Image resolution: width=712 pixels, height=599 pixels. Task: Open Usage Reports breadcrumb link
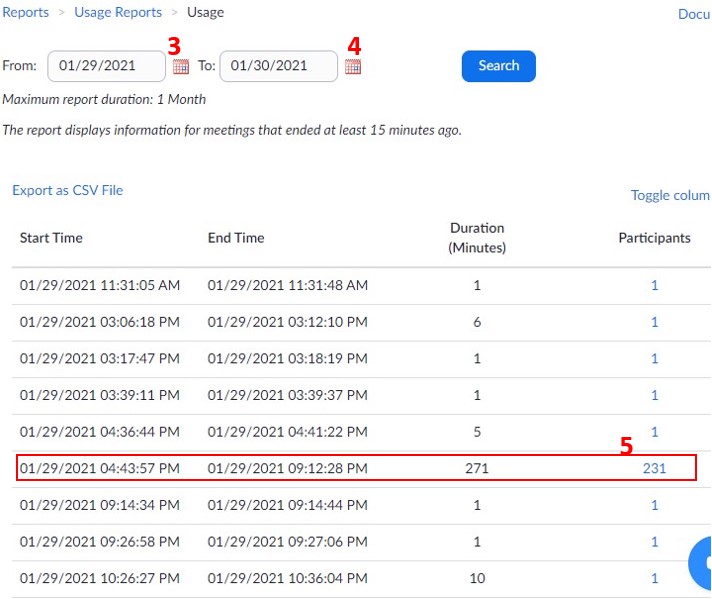(118, 12)
